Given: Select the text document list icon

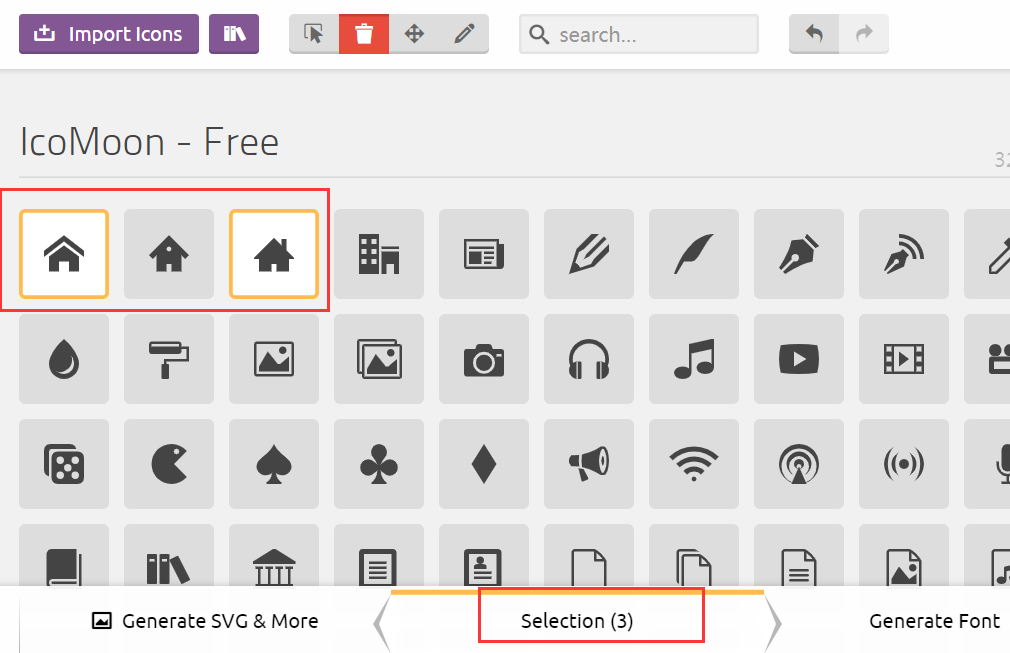Looking at the screenshot, I should 379,555.
